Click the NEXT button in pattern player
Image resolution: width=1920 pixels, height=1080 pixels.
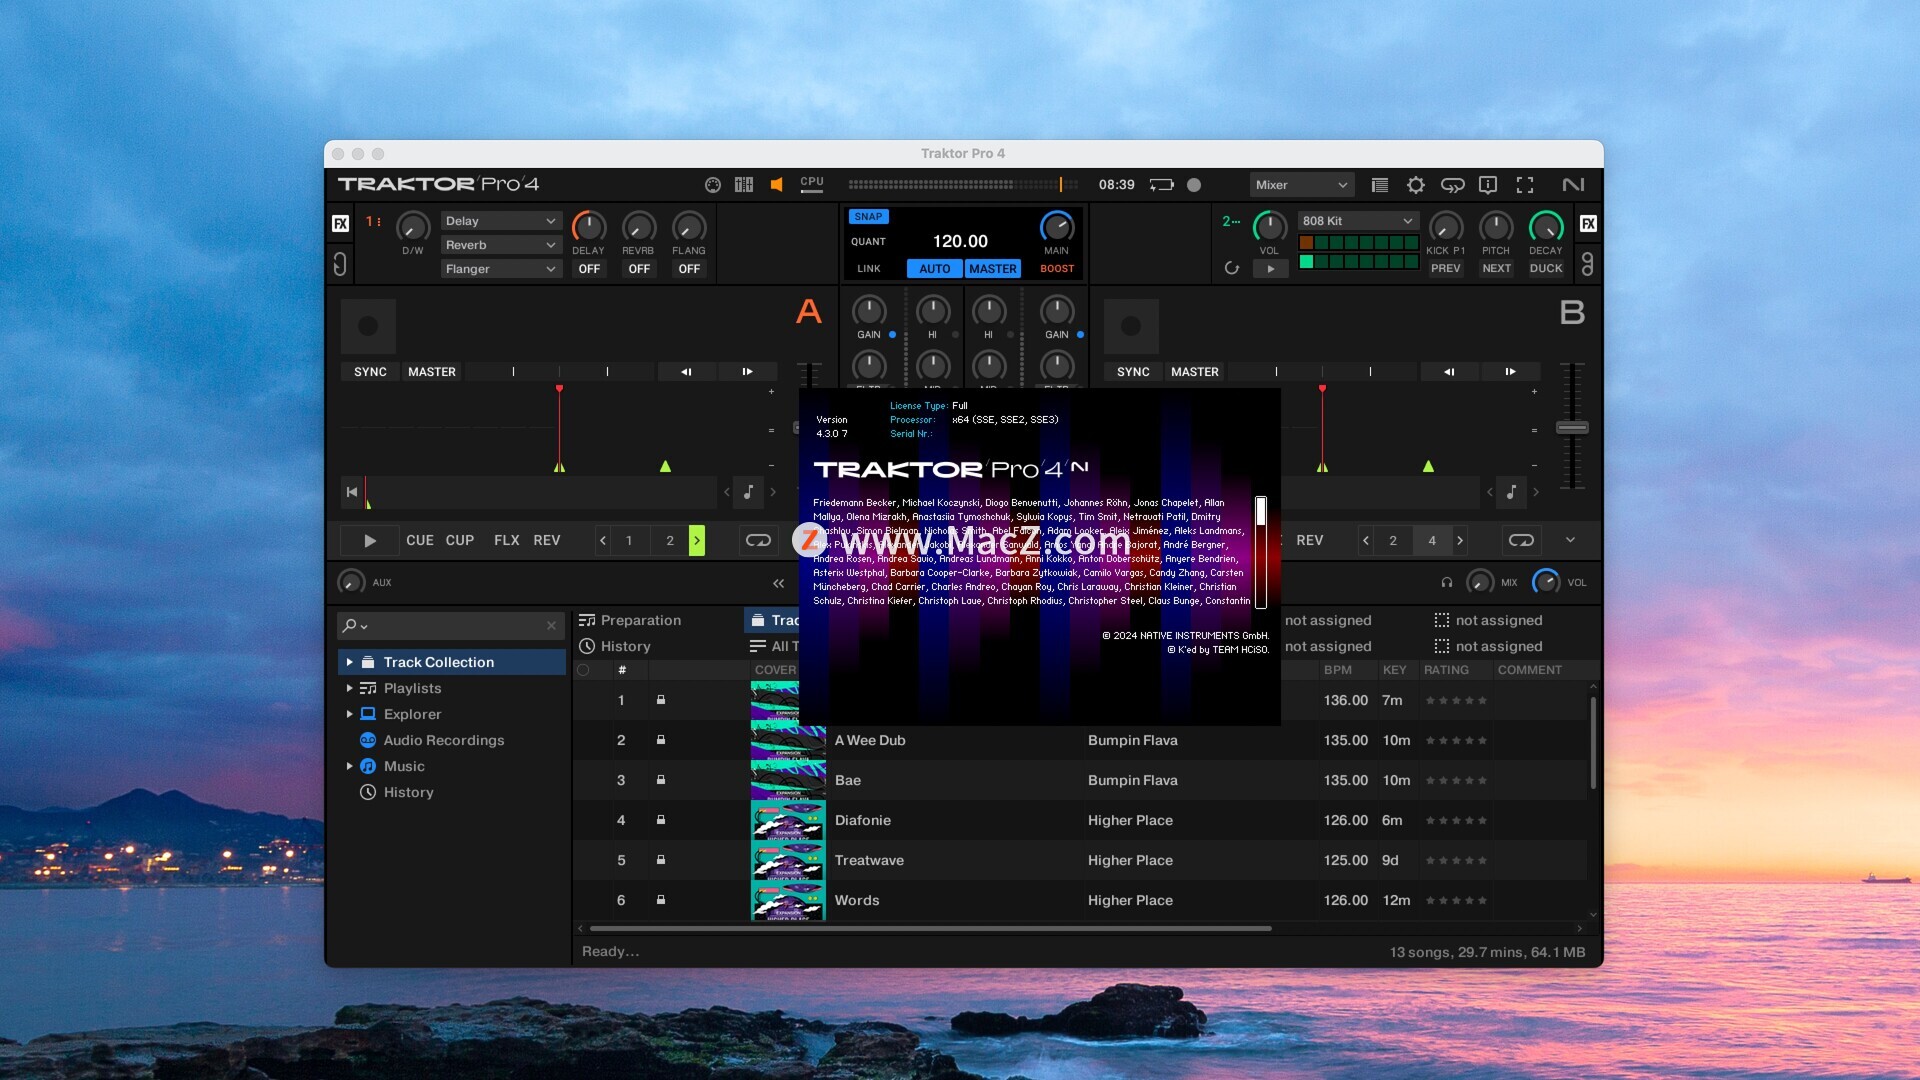point(1495,269)
